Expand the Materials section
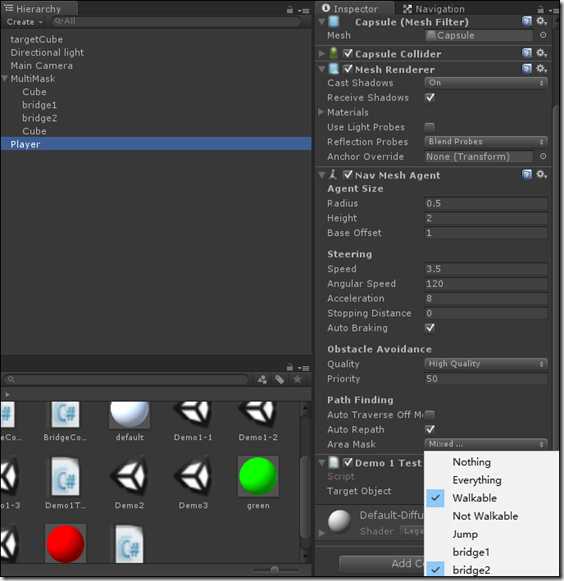Image resolution: width=564 pixels, height=581 pixels. coord(321,112)
